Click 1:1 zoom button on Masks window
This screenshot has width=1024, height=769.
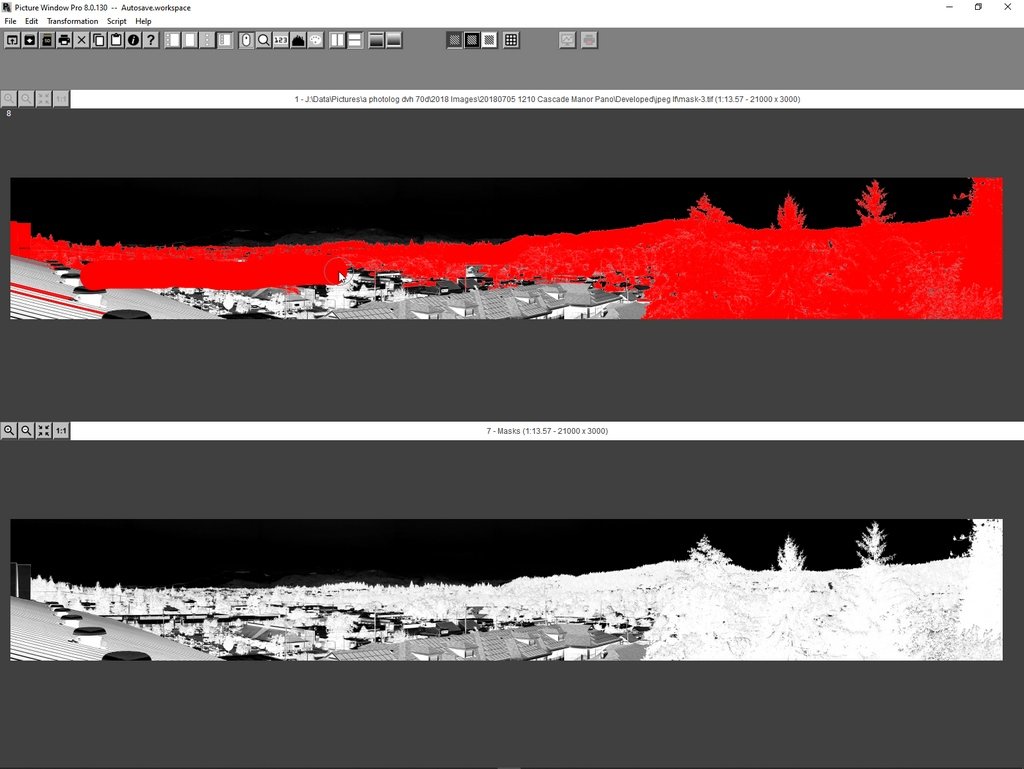point(61,431)
